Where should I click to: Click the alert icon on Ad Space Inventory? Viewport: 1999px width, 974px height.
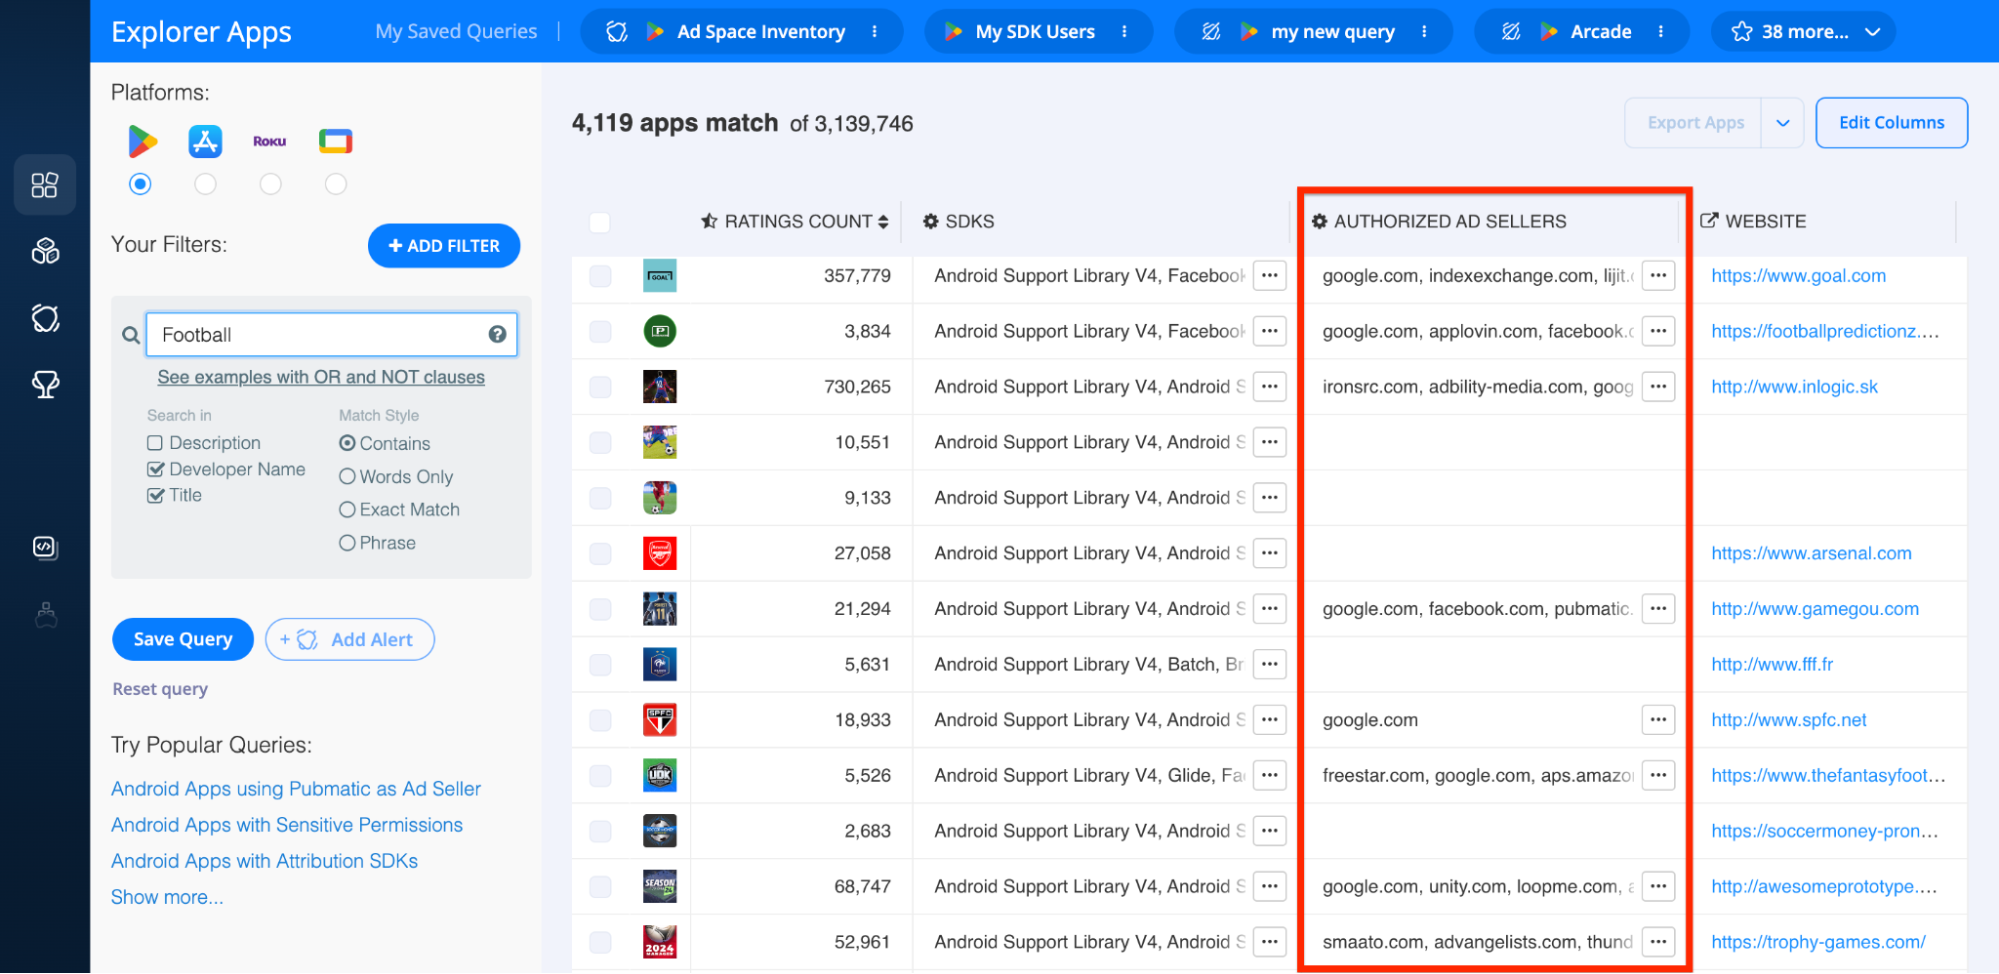(x=617, y=32)
